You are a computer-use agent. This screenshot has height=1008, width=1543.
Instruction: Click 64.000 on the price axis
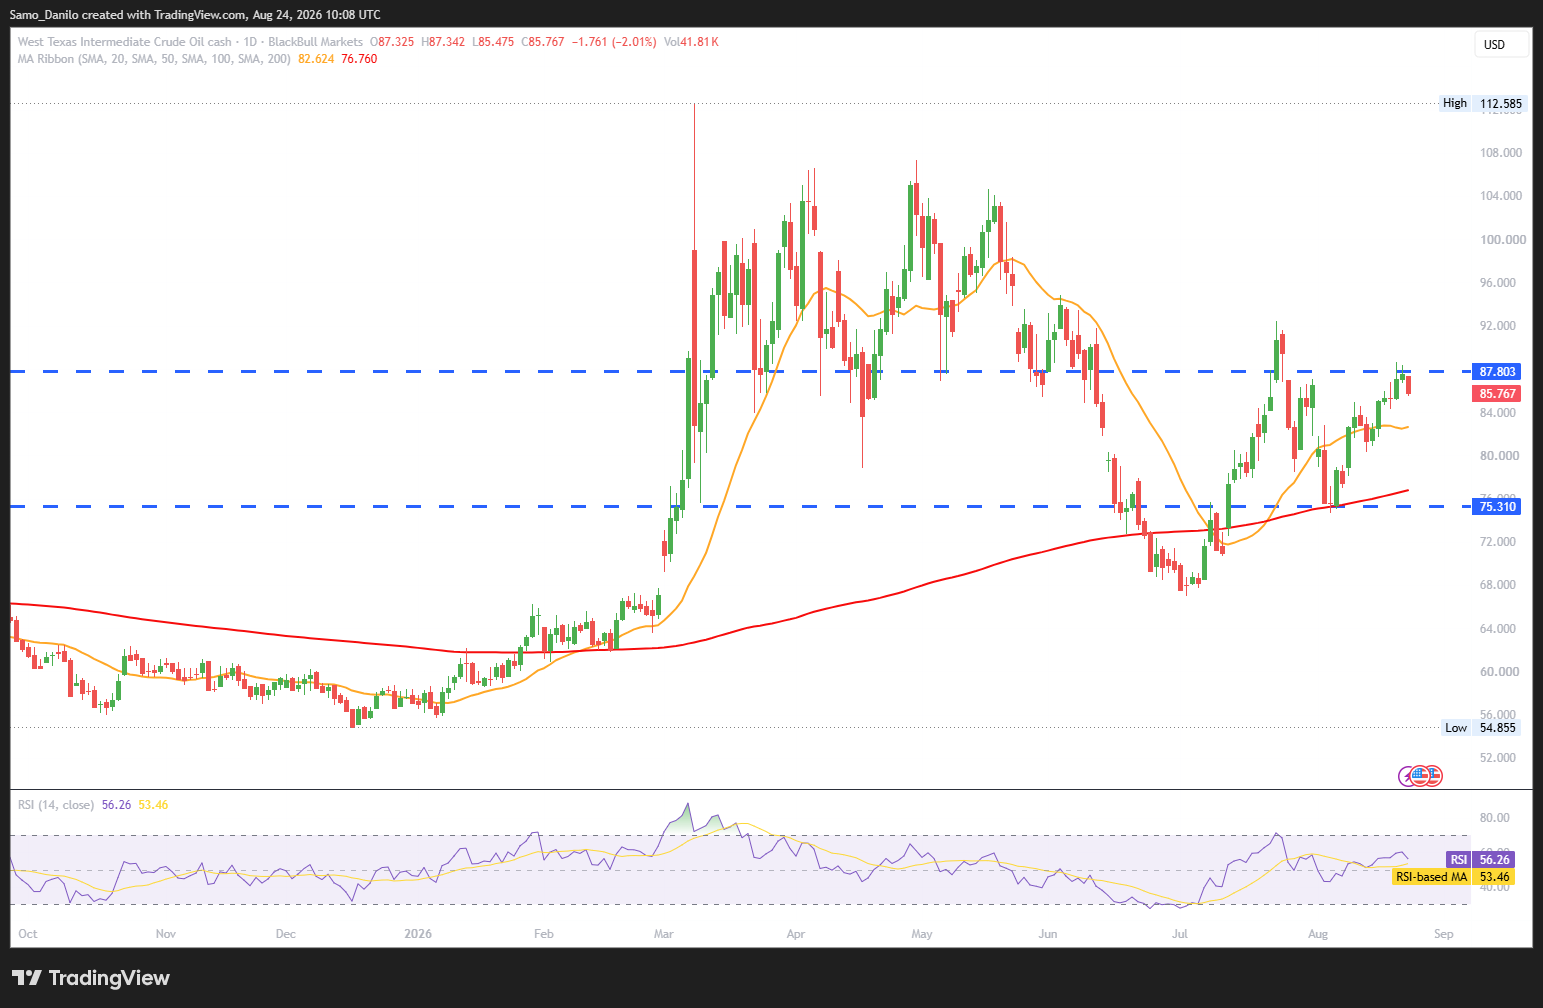[1498, 629]
